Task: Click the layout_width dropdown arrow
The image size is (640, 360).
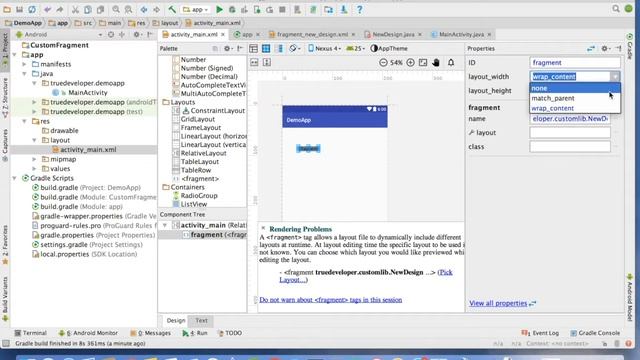Action: (615, 76)
